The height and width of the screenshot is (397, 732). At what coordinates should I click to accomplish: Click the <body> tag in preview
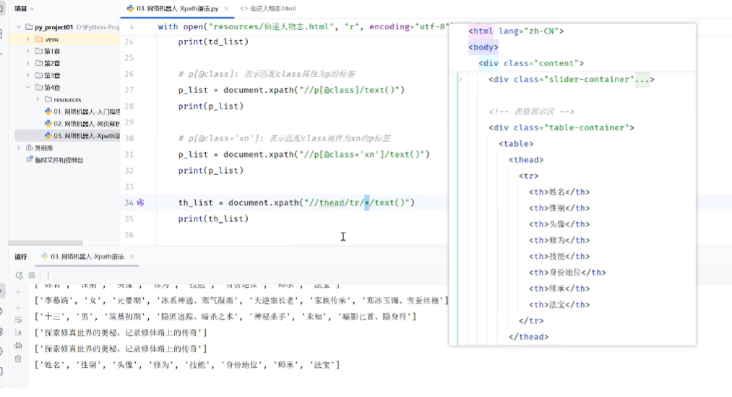pyautogui.click(x=483, y=47)
